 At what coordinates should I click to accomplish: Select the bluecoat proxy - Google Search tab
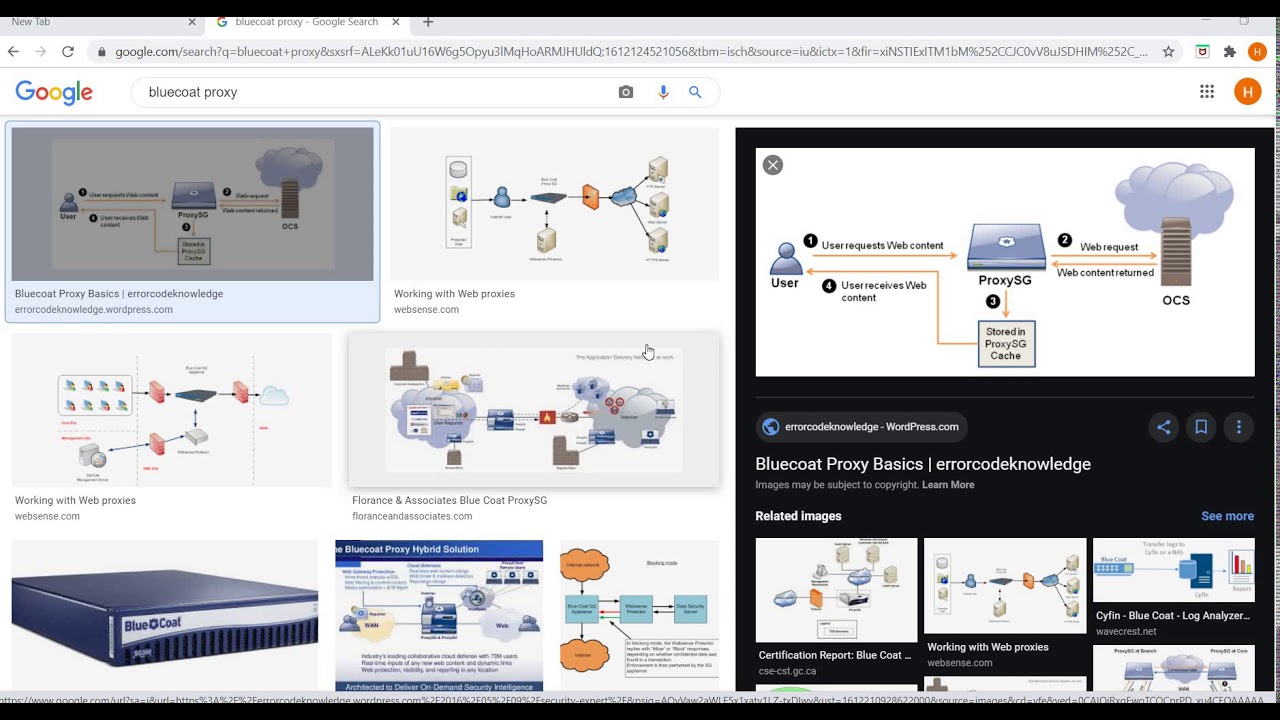coord(308,22)
